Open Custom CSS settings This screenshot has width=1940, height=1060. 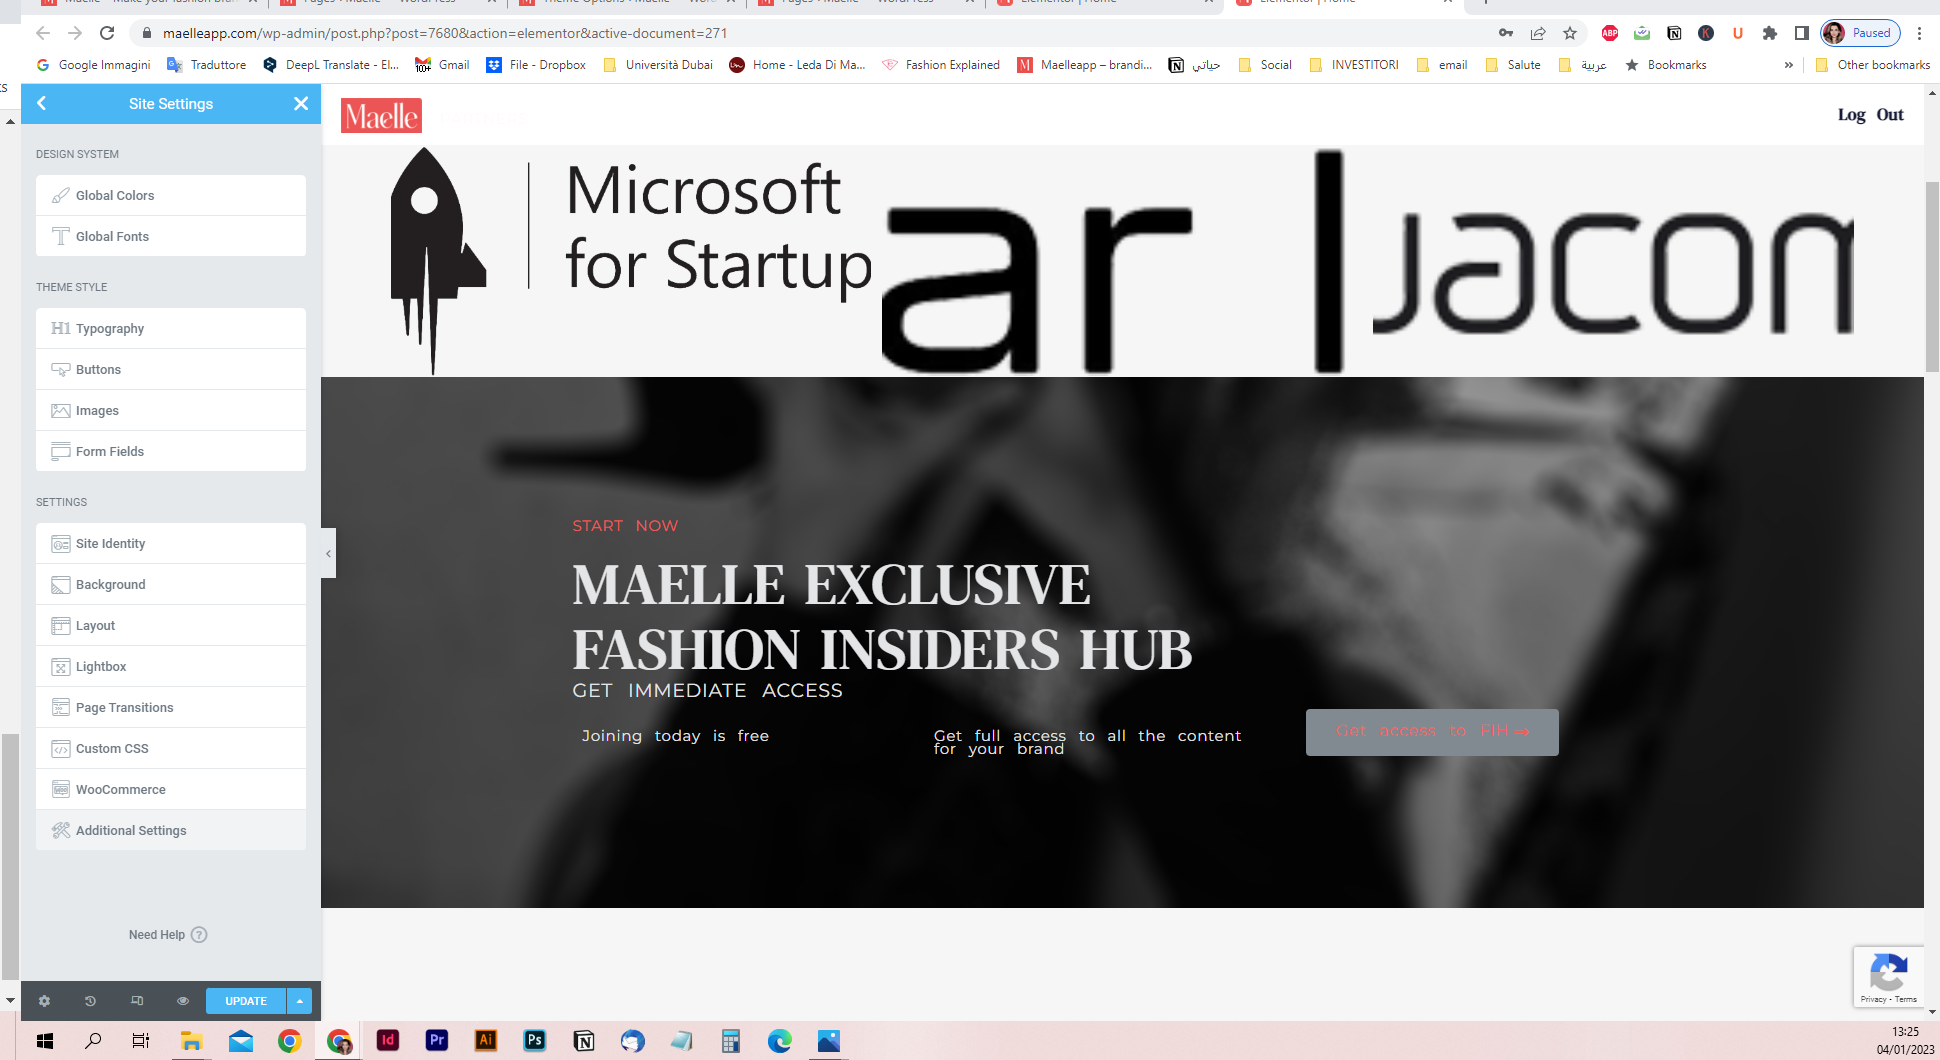(171, 748)
